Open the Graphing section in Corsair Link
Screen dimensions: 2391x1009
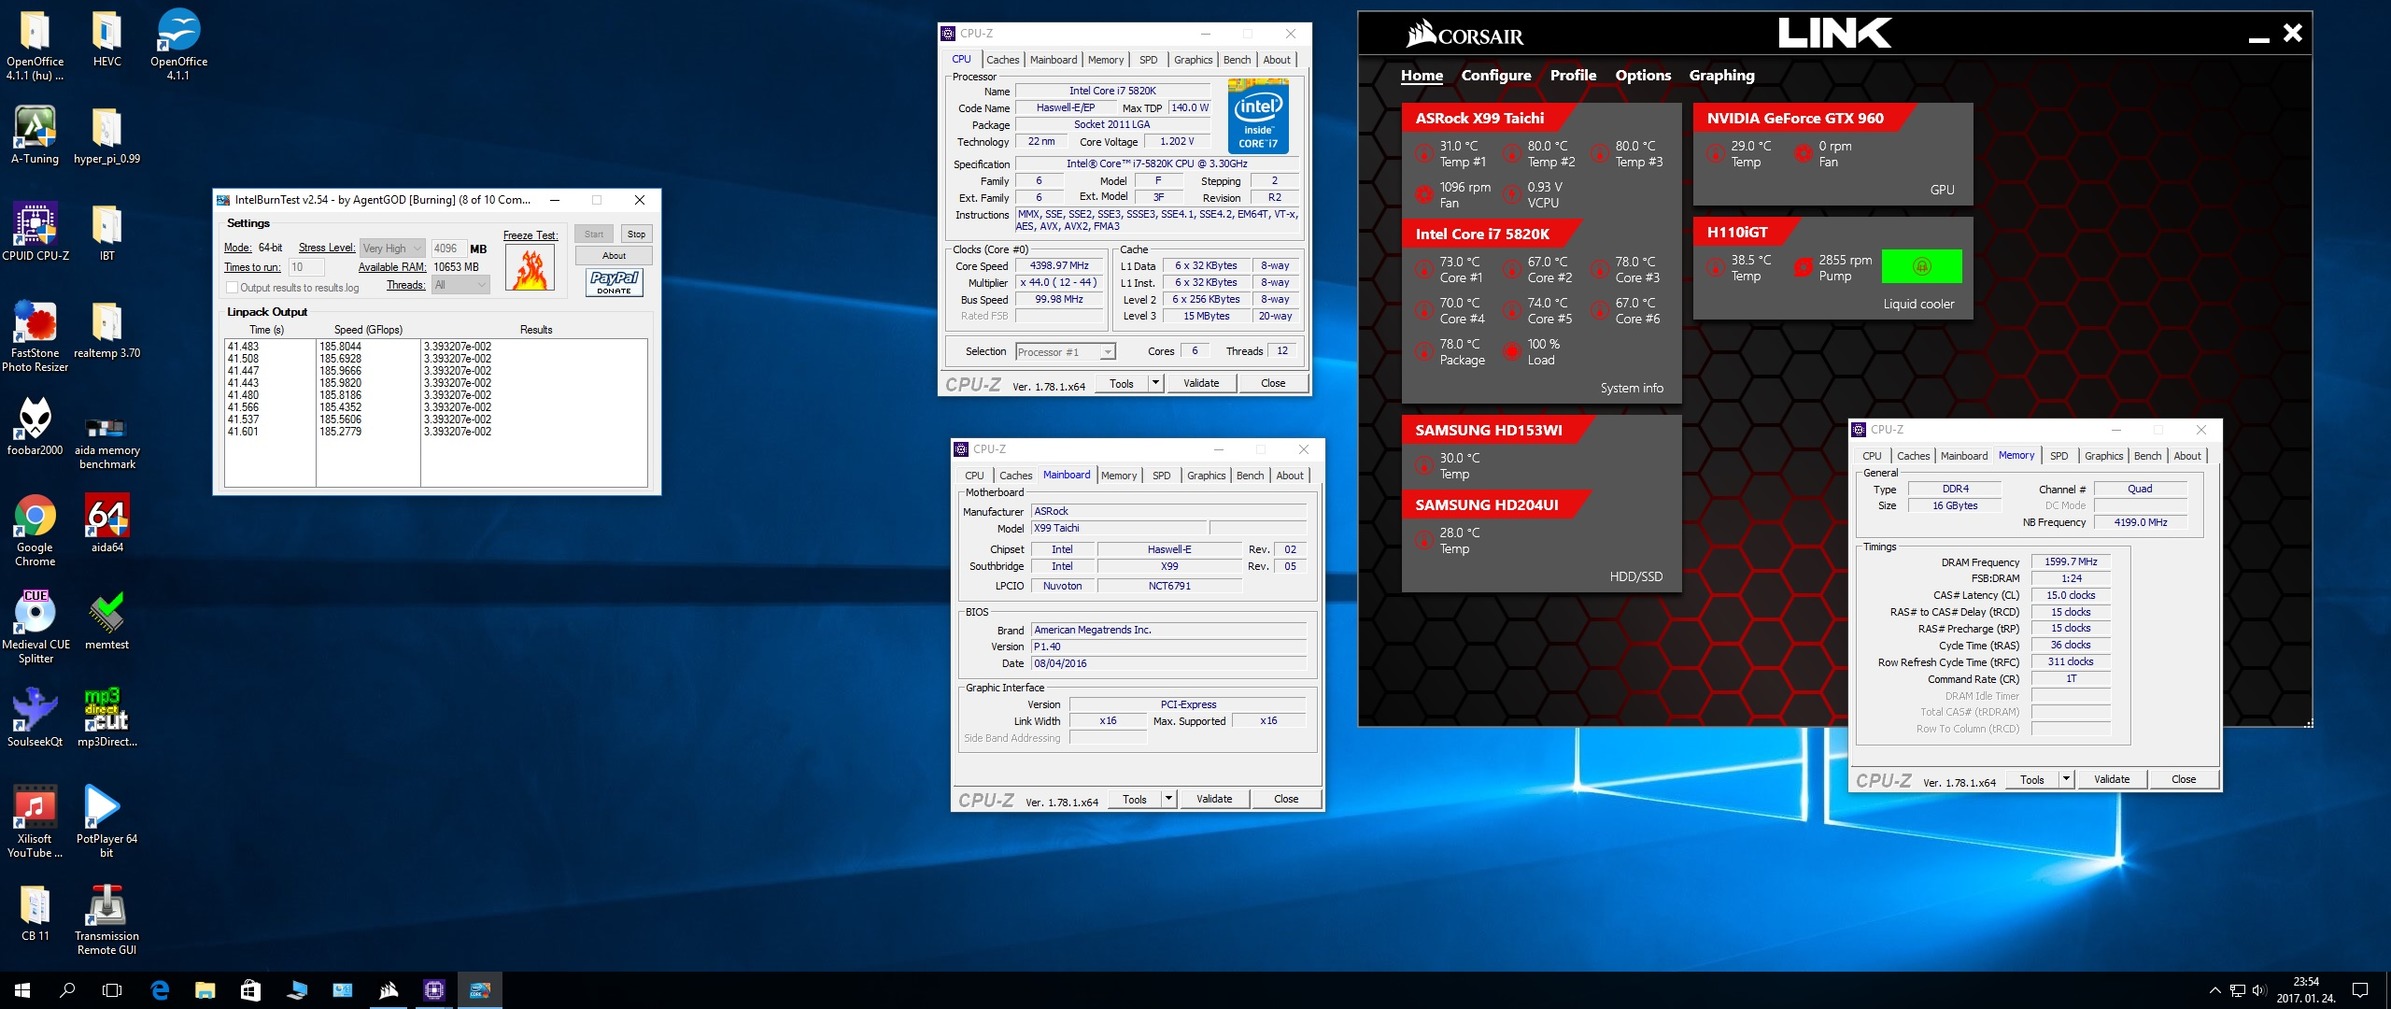(1722, 75)
